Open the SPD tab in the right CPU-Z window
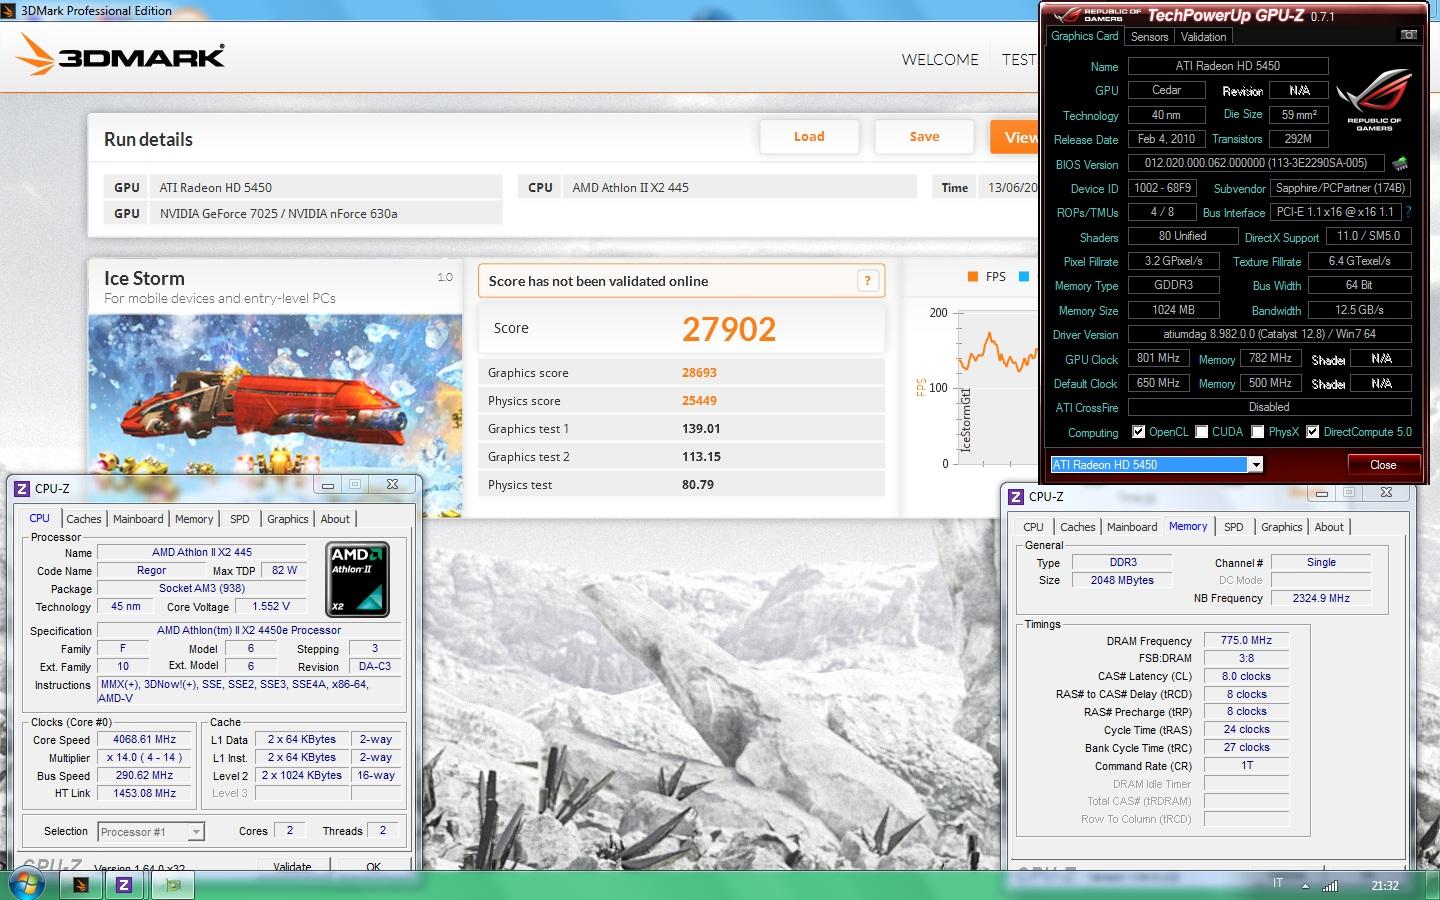Image resolution: width=1440 pixels, height=900 pixels. (1234, 527)
